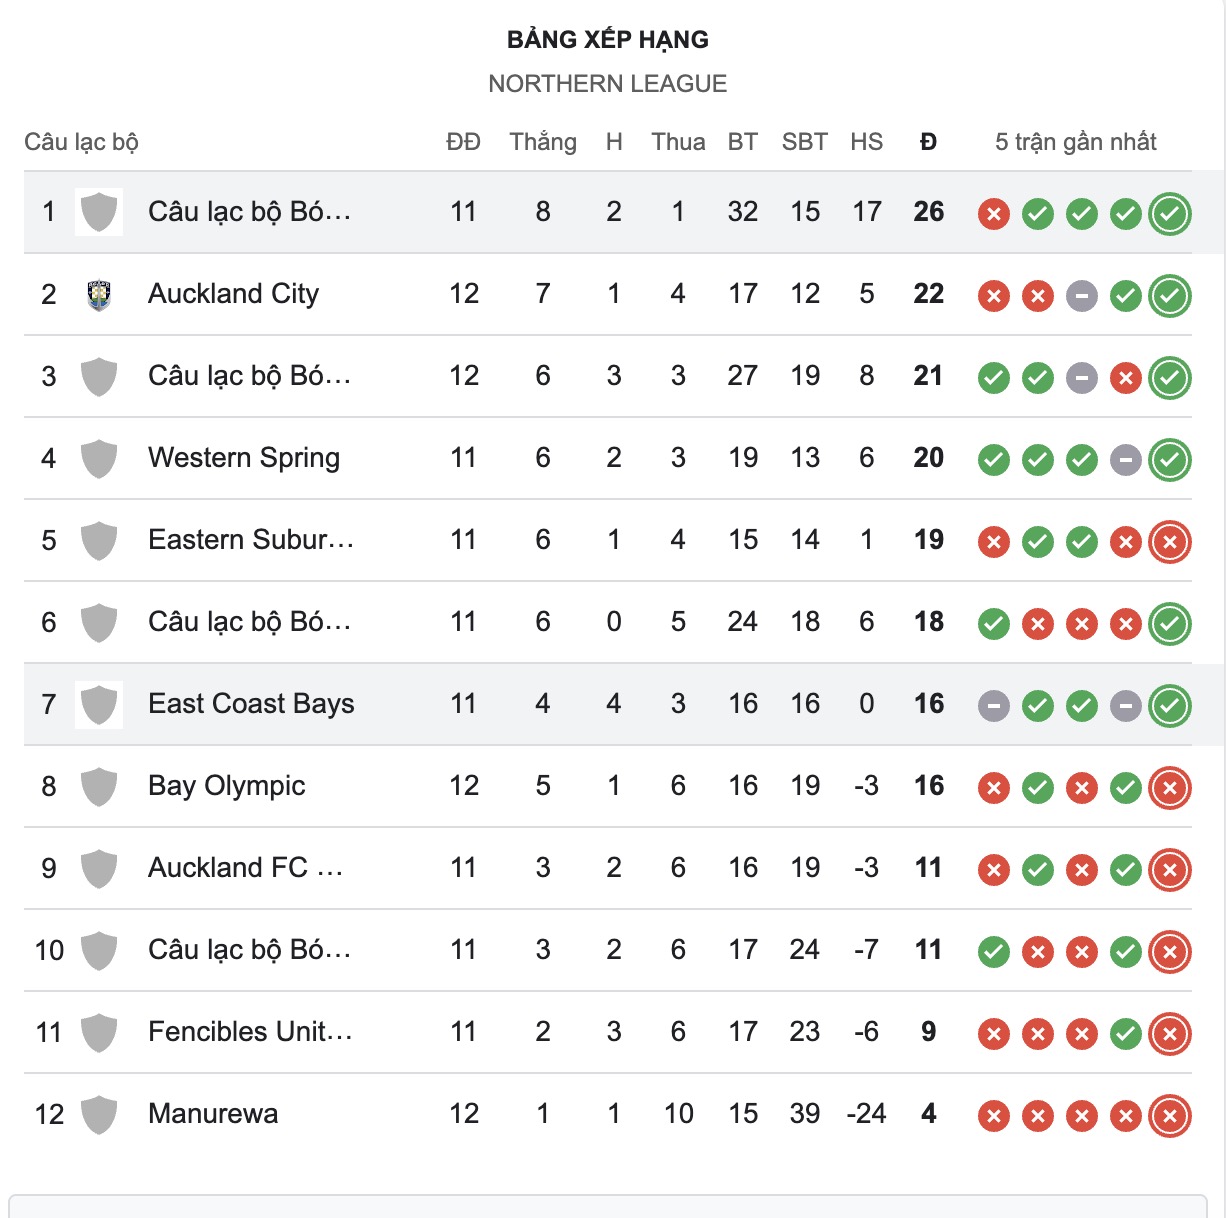This screenshot has width=1226, height=1218.
Task: Open East Coast Bays team link
Action: click(251, 704)
